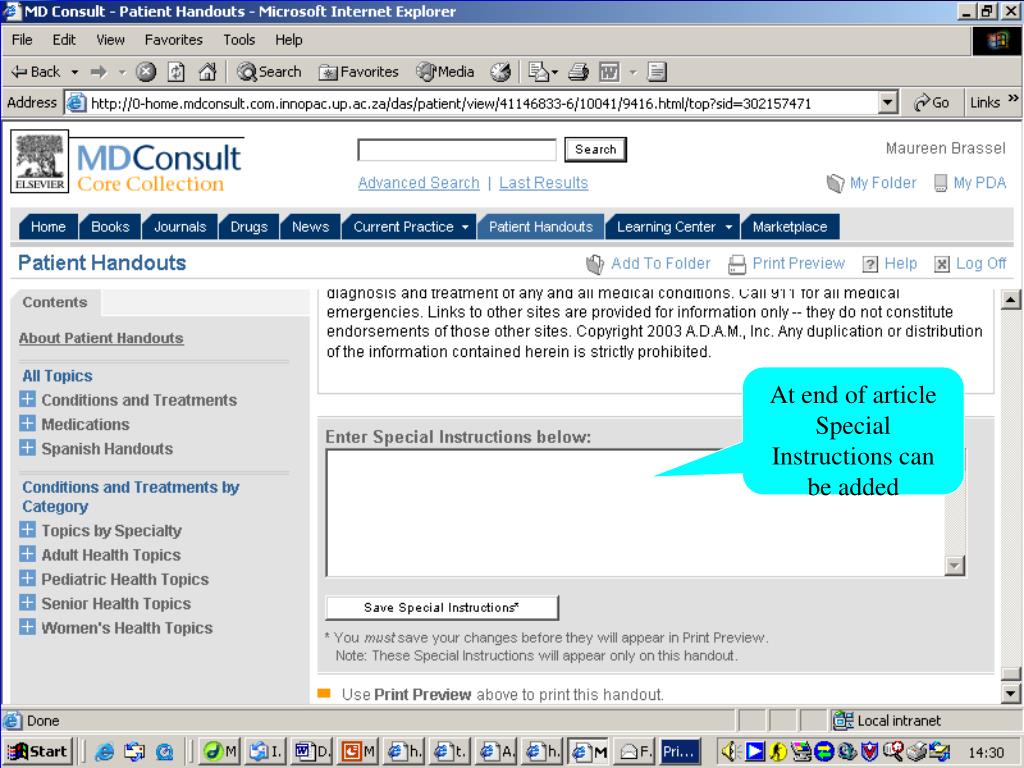Switch to the Home tab

tap(48, 227)
